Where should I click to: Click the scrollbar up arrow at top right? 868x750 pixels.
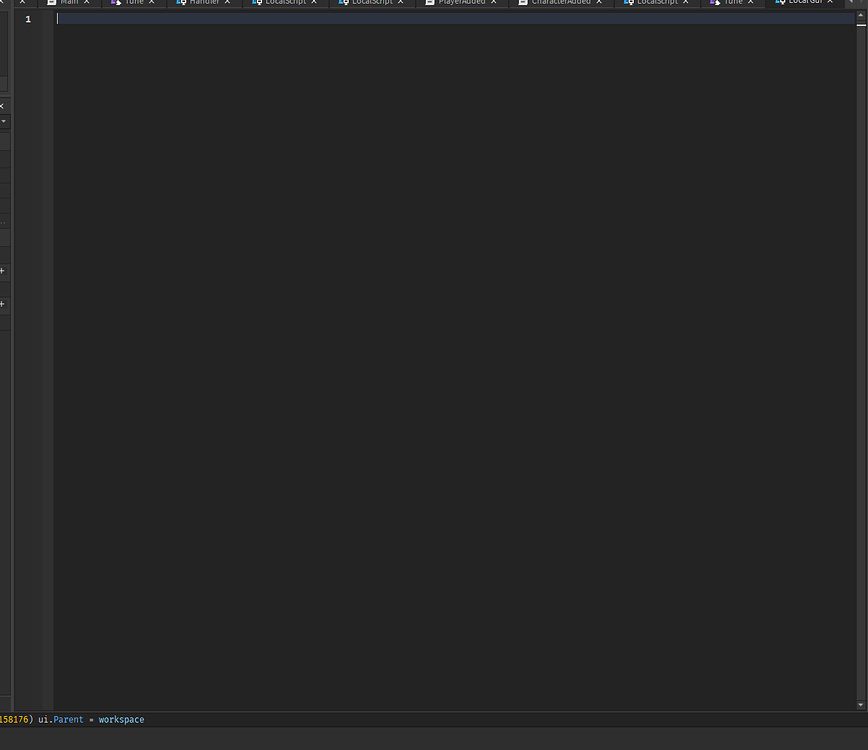click(863, 17)
